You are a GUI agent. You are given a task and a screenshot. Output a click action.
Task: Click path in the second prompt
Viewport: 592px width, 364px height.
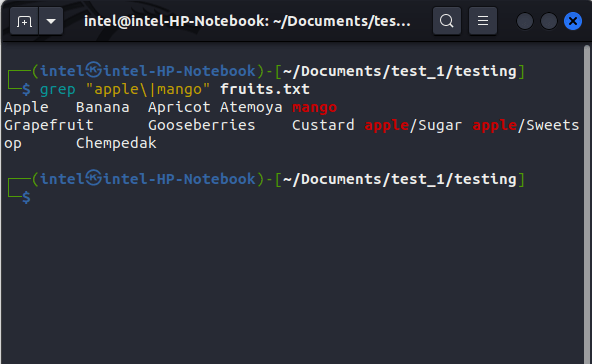coord(399,179)
